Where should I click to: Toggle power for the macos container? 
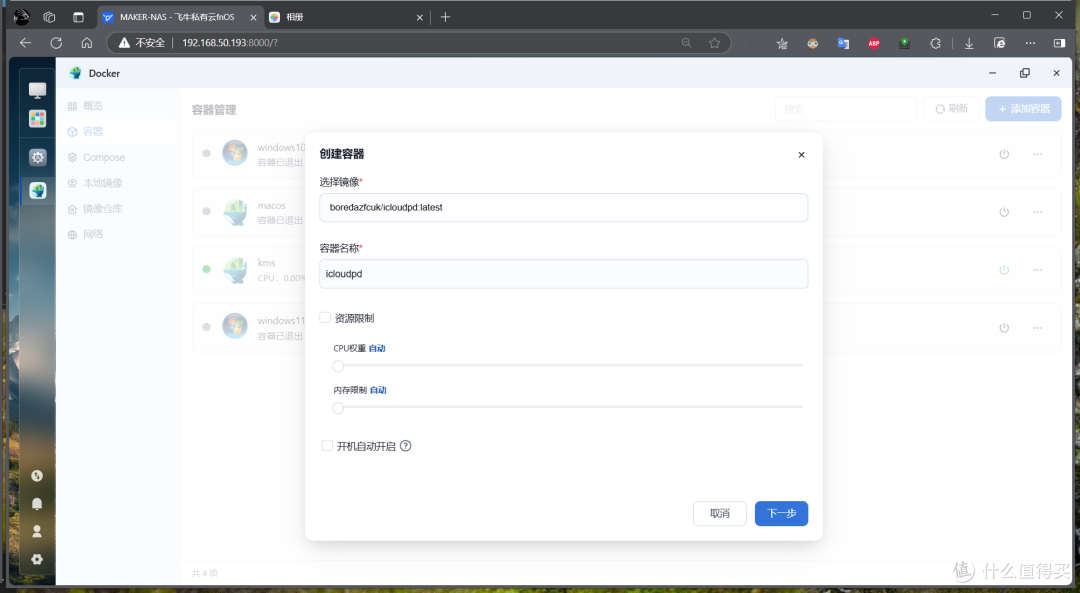(1004, 212)
